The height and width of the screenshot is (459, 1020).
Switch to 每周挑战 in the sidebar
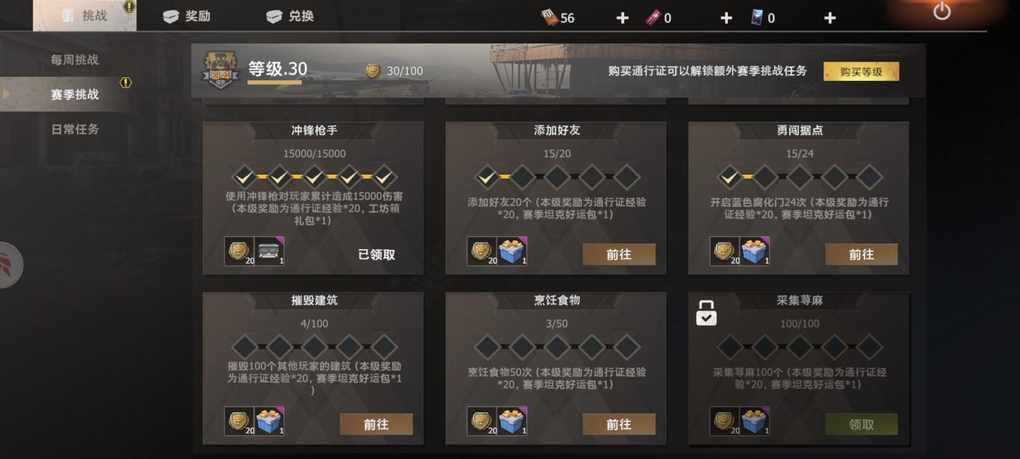coord(75,60)
